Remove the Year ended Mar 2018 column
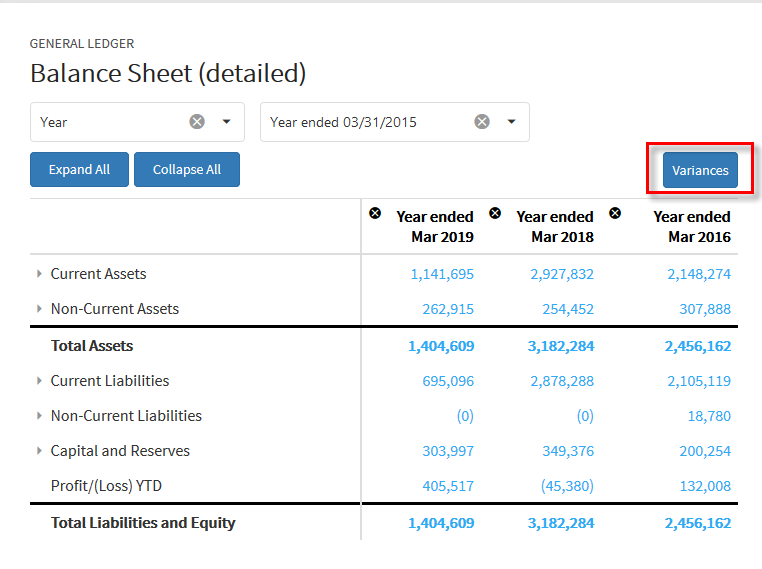The width and height of the screenshot is (762, 569). pos(495,213)
